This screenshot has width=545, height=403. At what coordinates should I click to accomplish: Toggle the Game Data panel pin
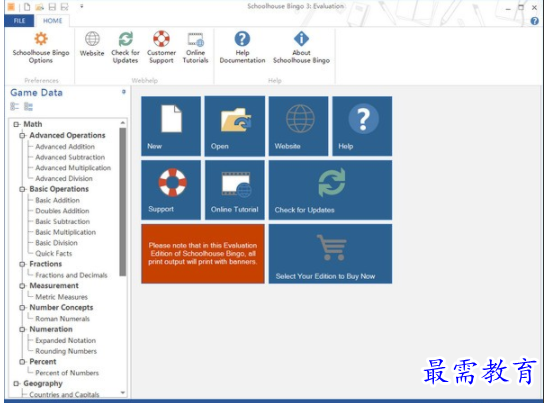tap(124, 92)
